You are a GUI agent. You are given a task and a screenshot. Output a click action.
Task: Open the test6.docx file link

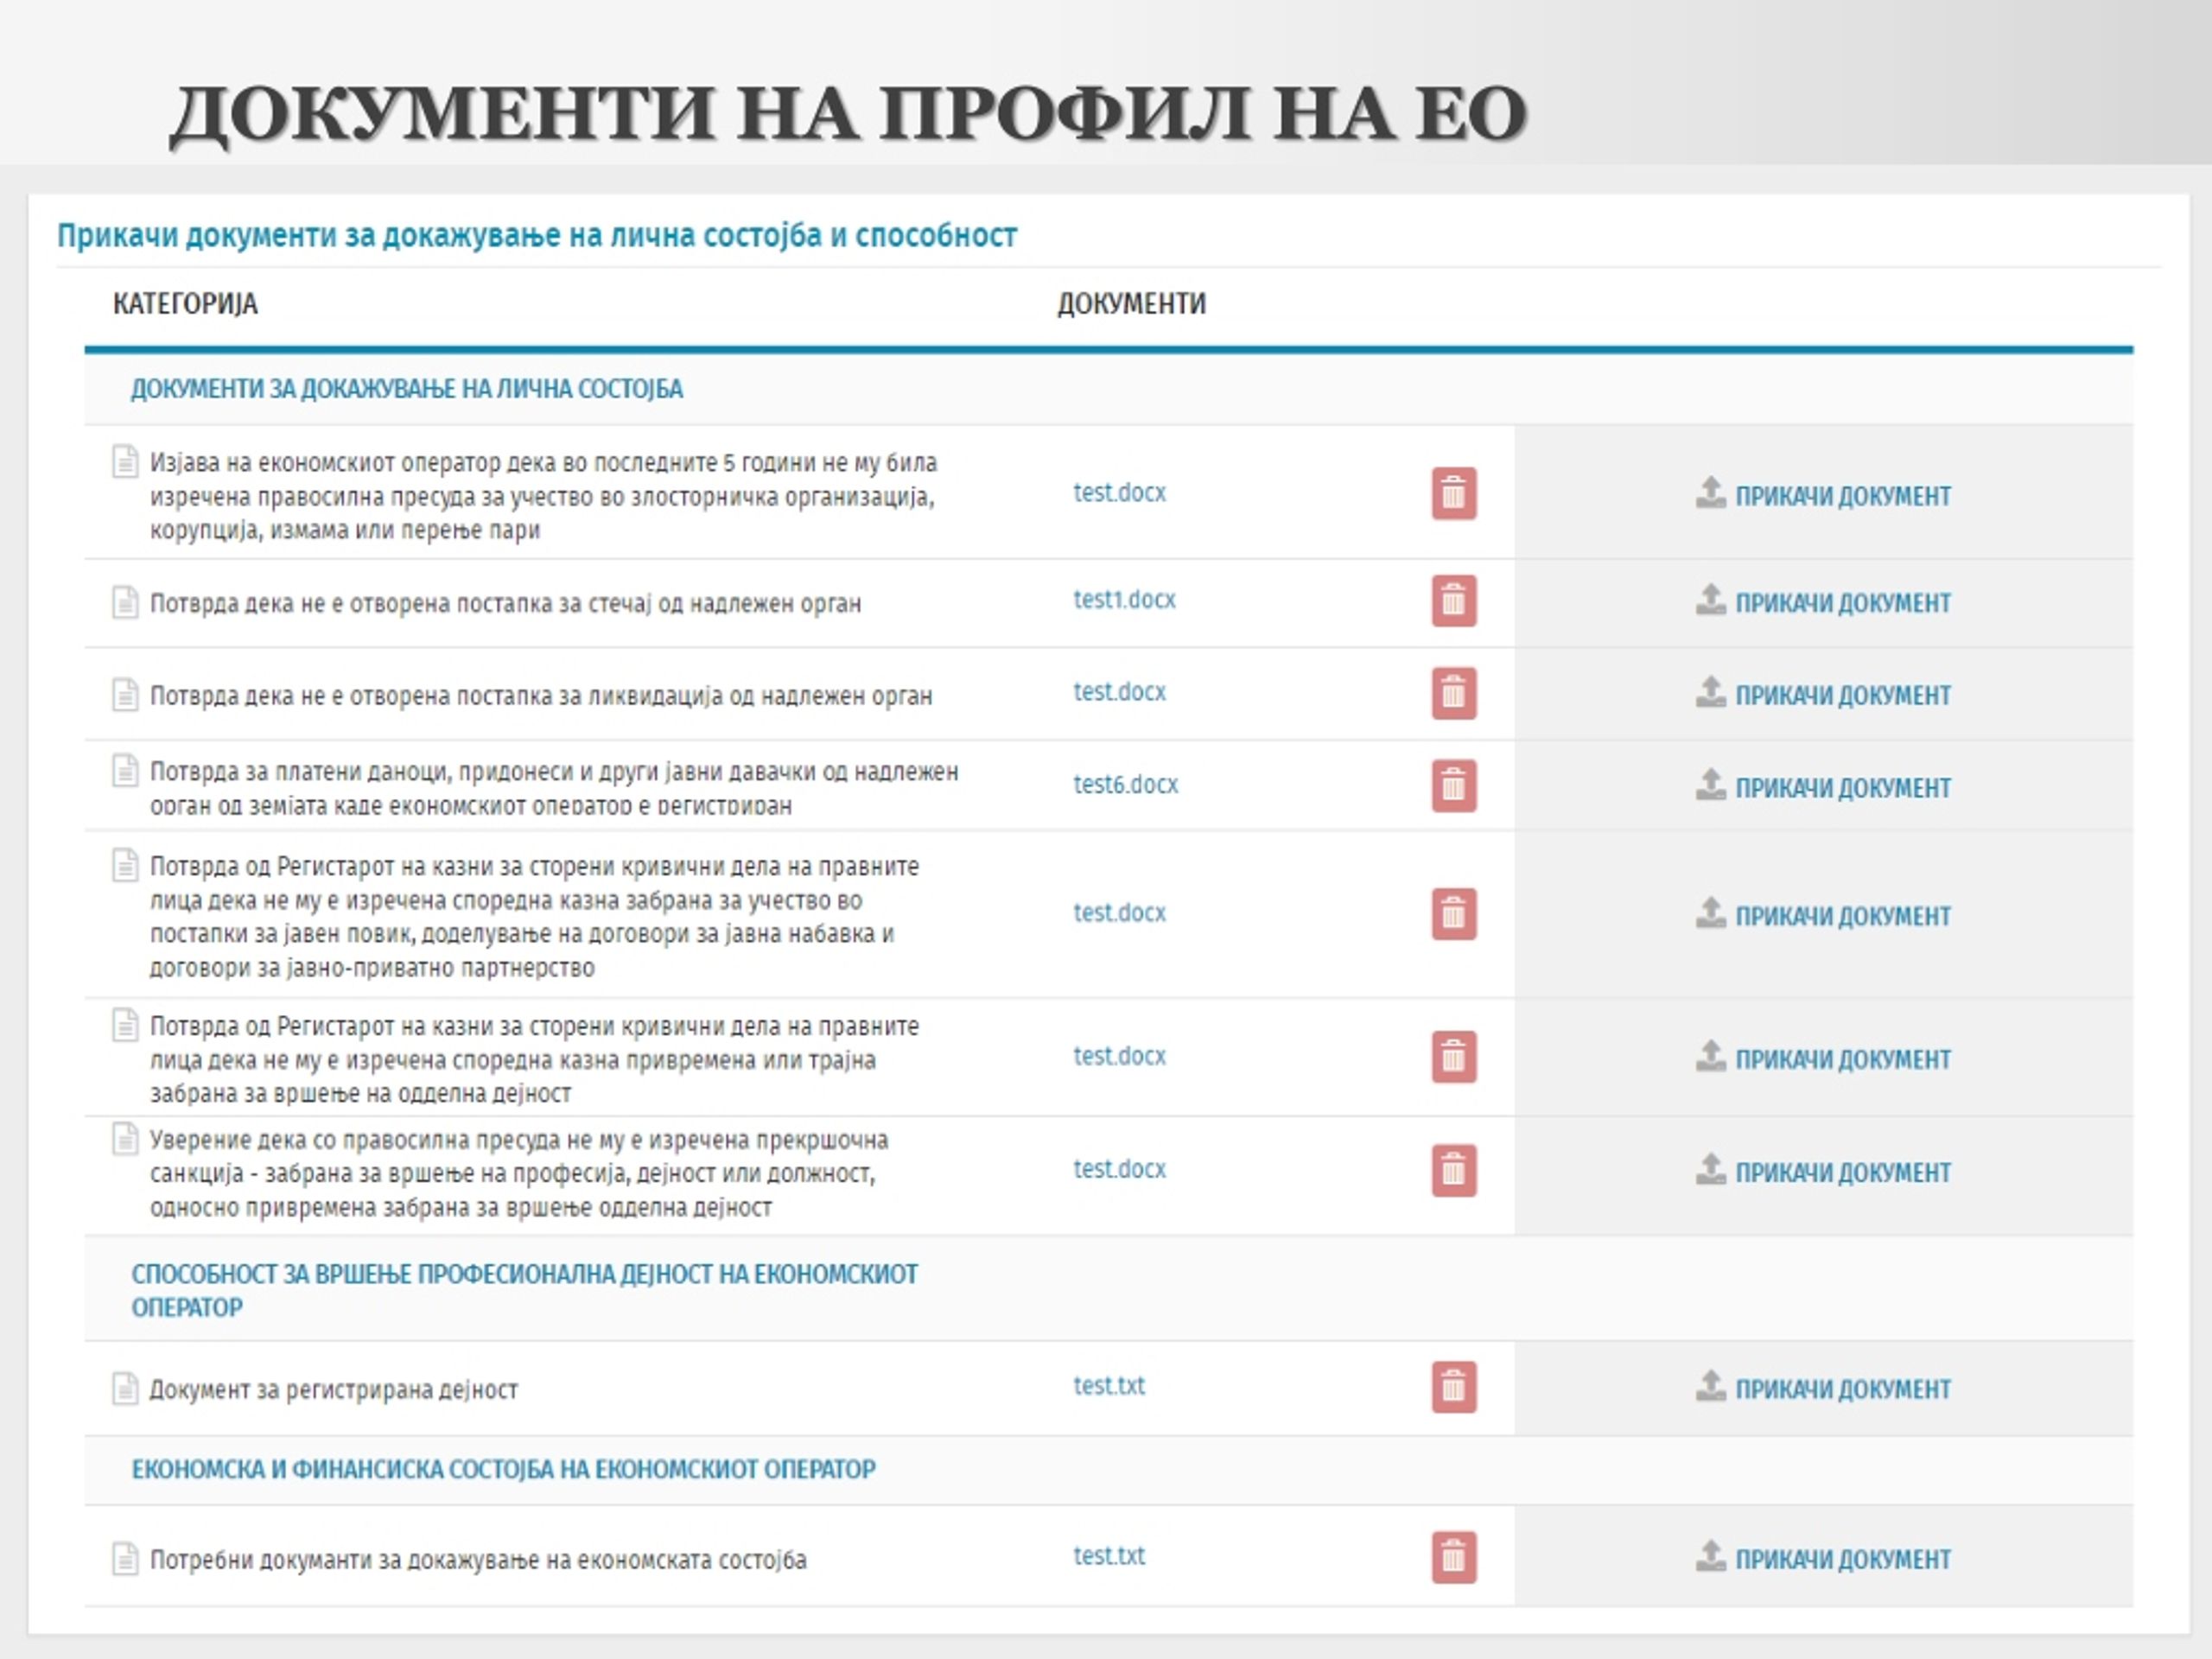pos(1125,784)
